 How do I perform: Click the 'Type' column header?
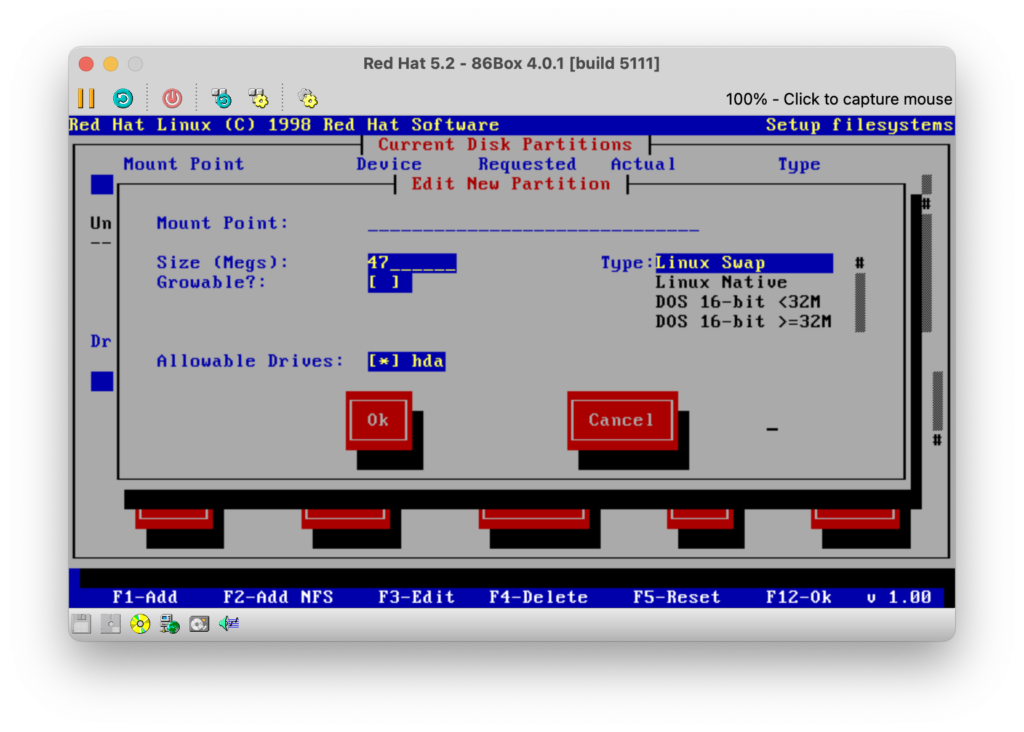pos(799,165)
